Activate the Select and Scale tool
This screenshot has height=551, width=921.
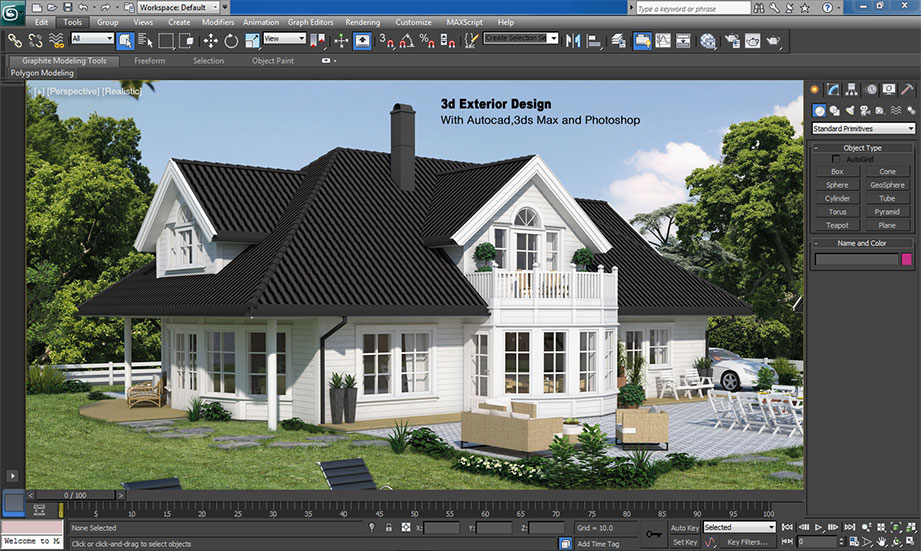pyautogui.click(x=252, y=41)
